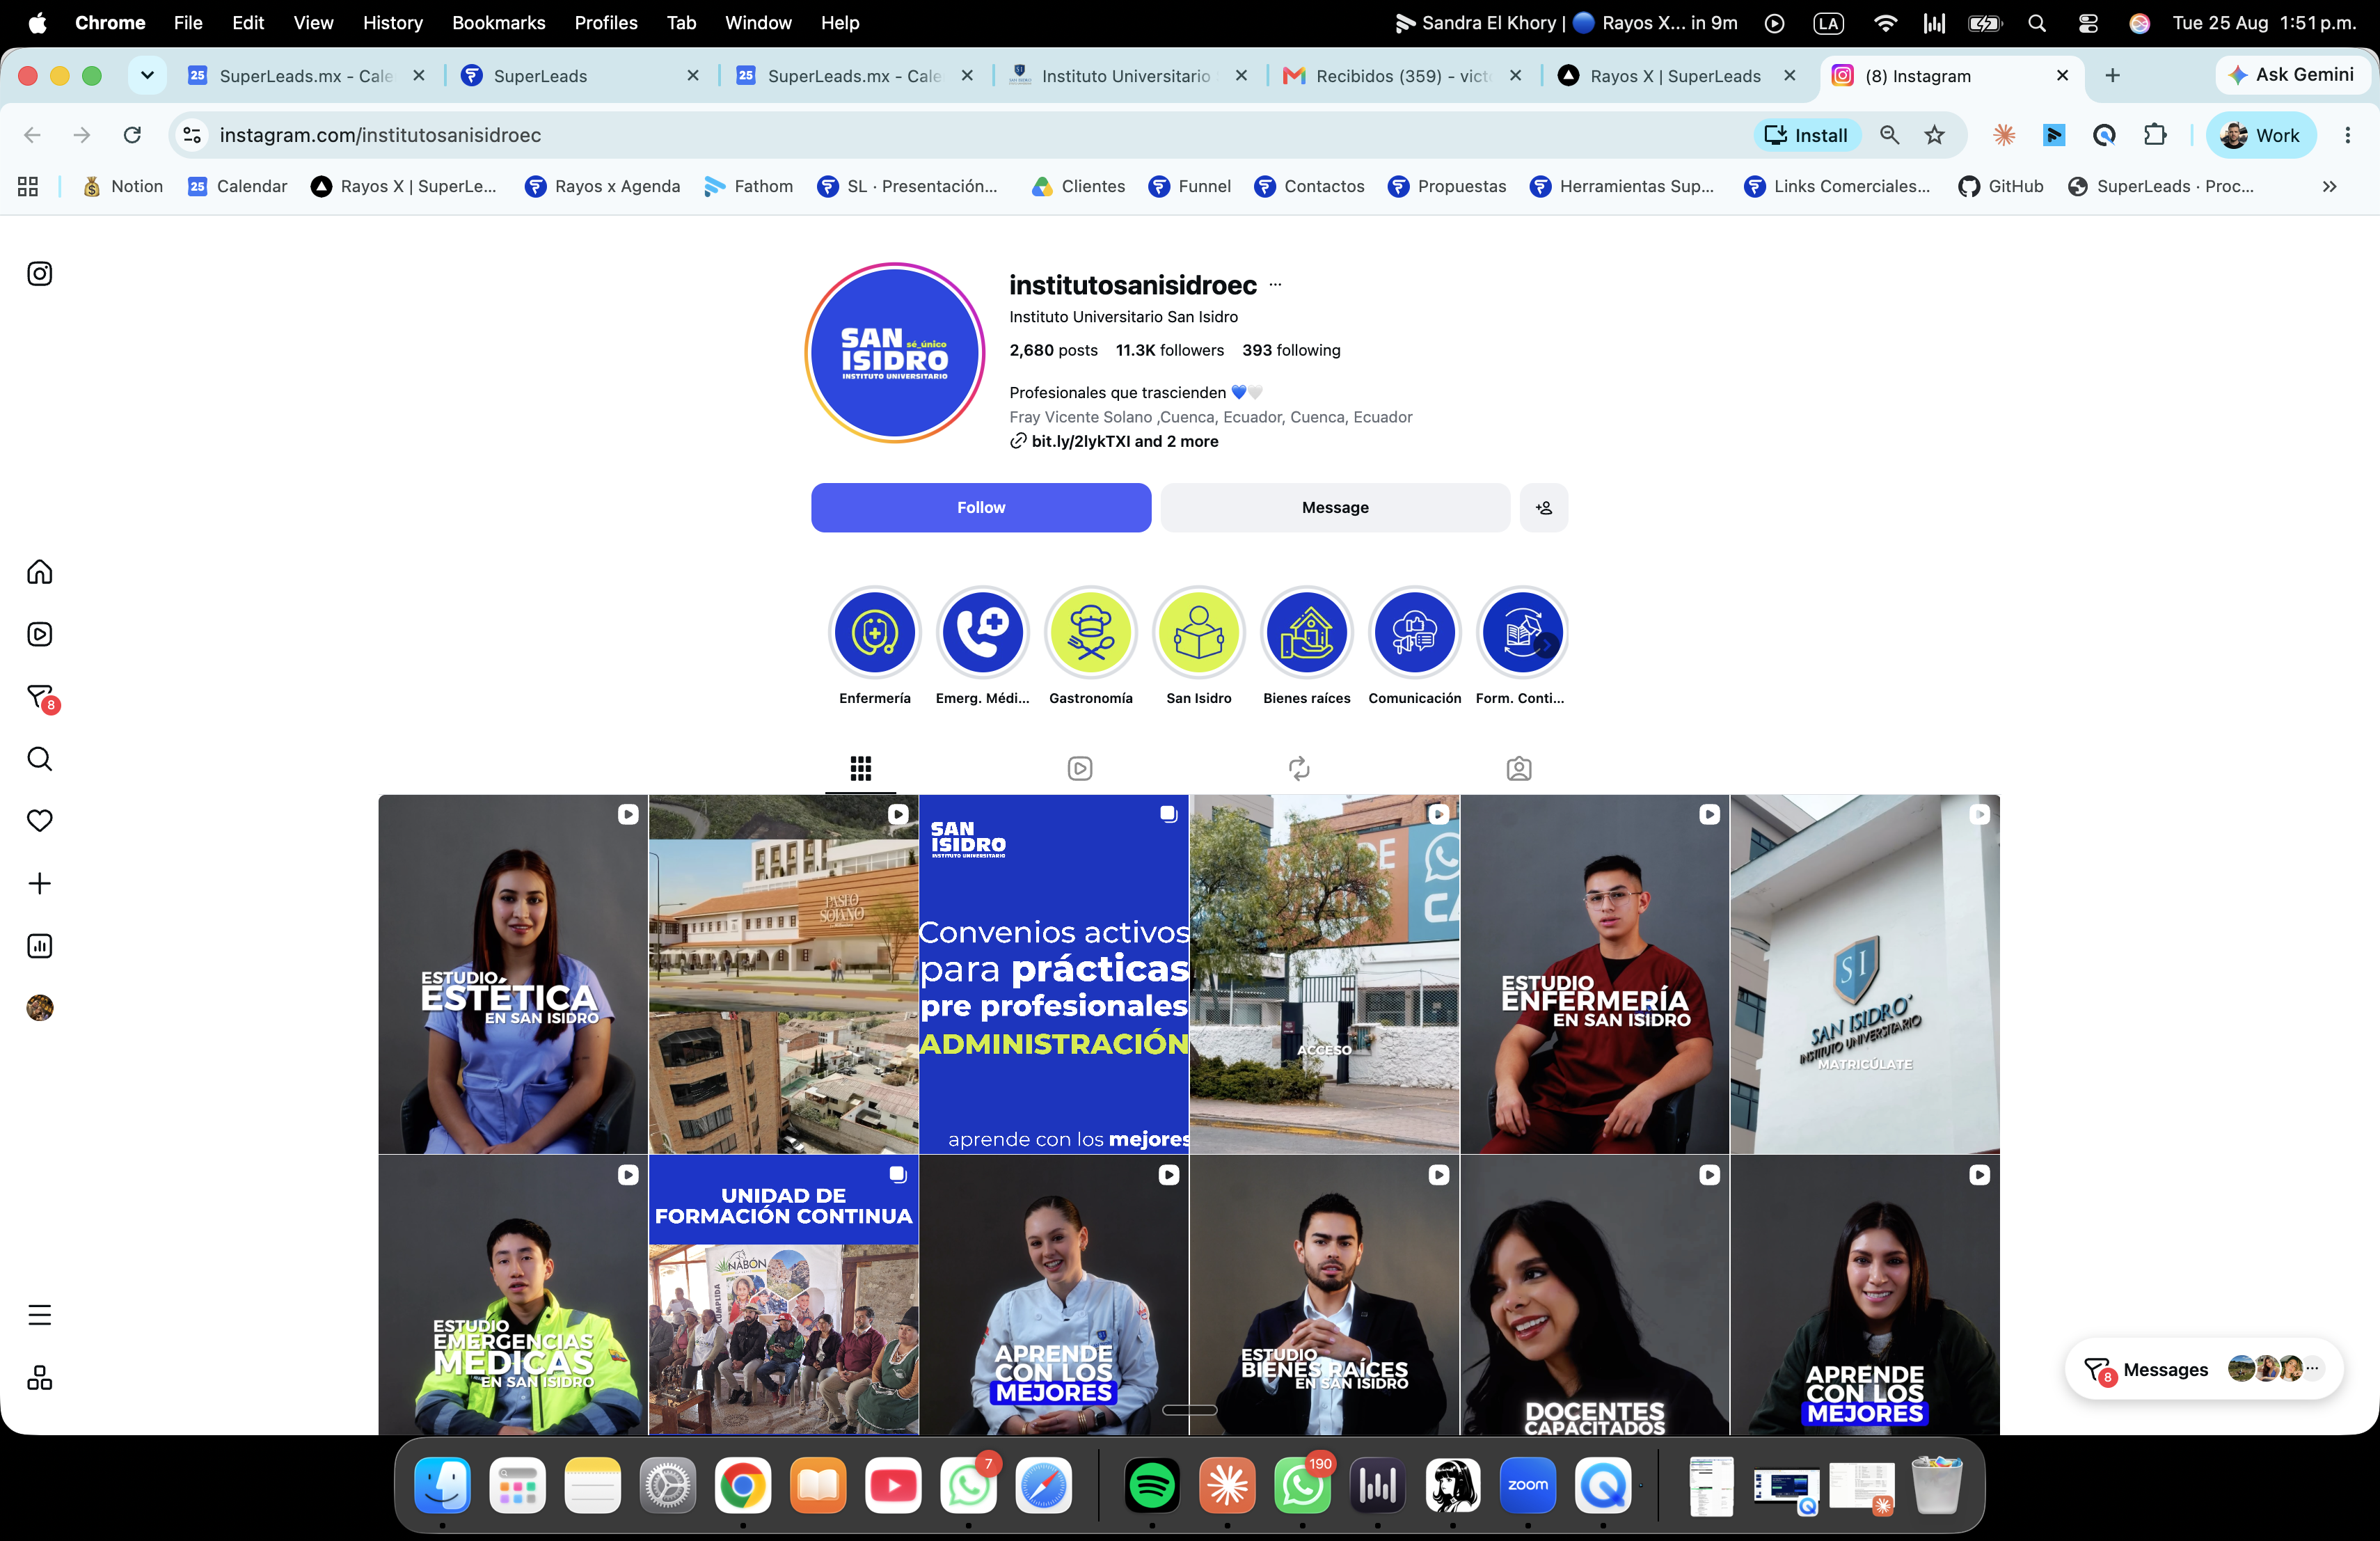Open the Chrome three-dot menu
The width and height of the screenshot is (2380, 1541).
tap(2347, 135)
